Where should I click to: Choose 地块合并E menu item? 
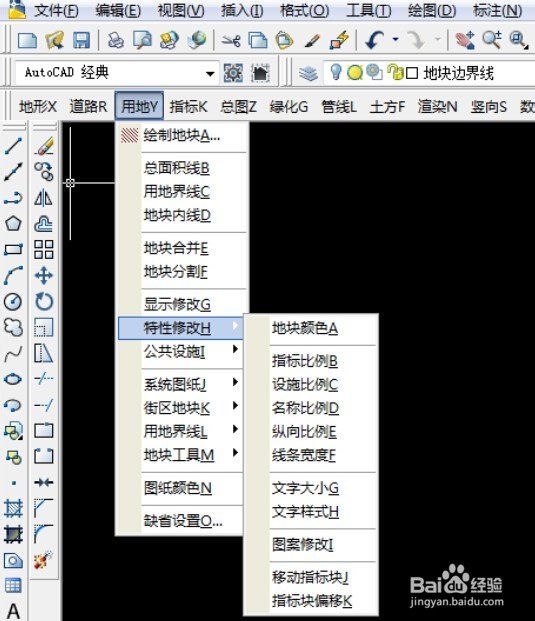click(182, 248)
